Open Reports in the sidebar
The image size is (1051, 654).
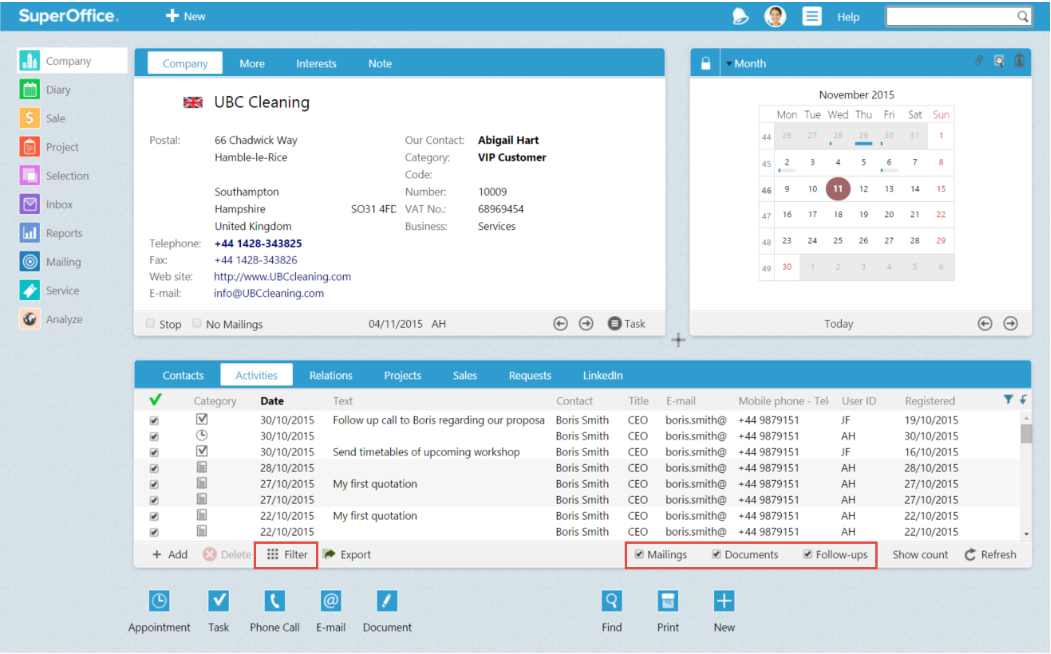click(x=51, y=233)
